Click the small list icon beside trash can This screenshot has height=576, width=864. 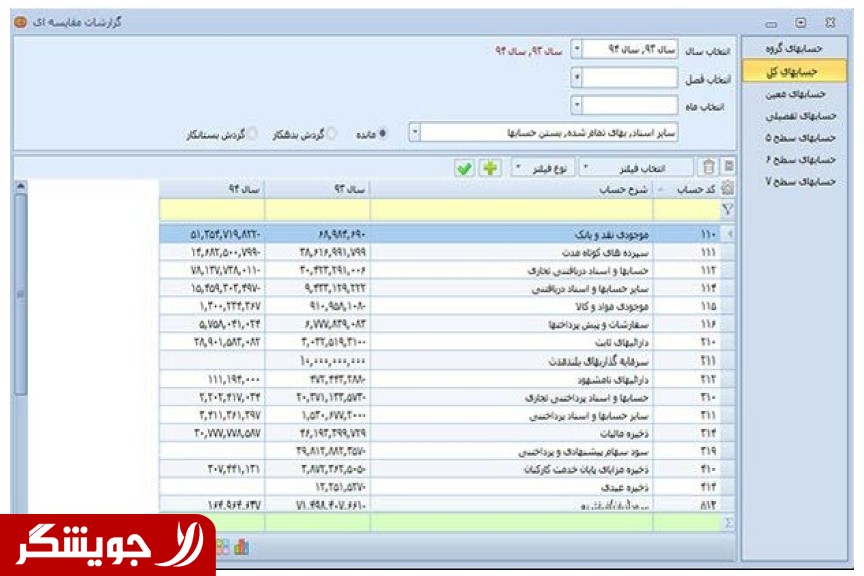[728, 167]
